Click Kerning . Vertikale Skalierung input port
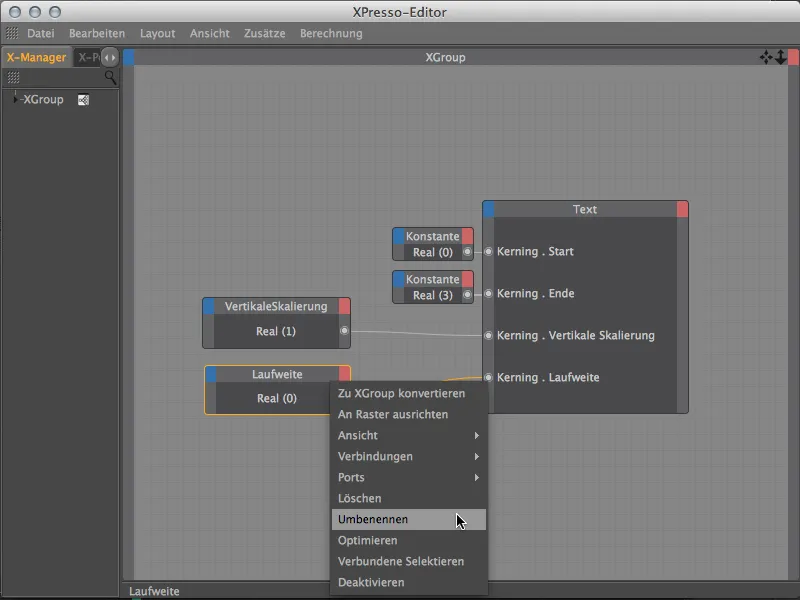The image size is (800, 600). [488, 335]
